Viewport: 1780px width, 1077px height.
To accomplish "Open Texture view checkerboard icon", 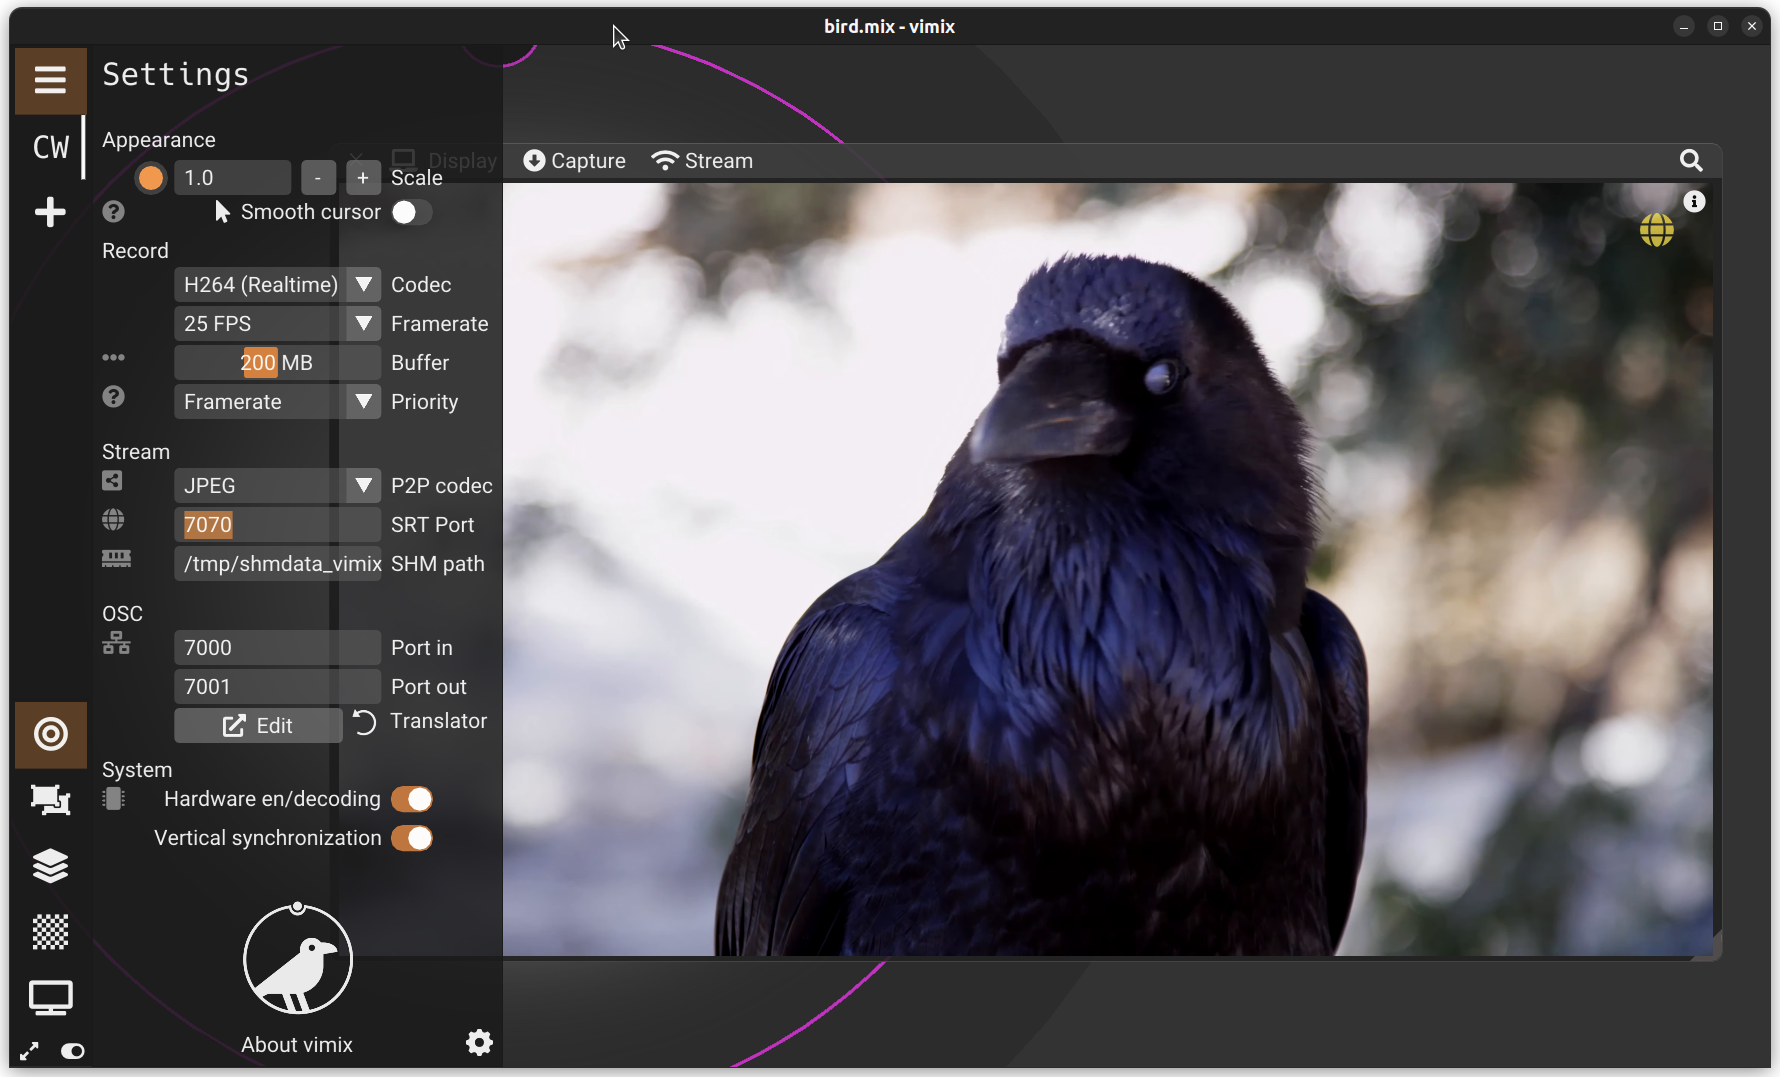I will [50, 932].
